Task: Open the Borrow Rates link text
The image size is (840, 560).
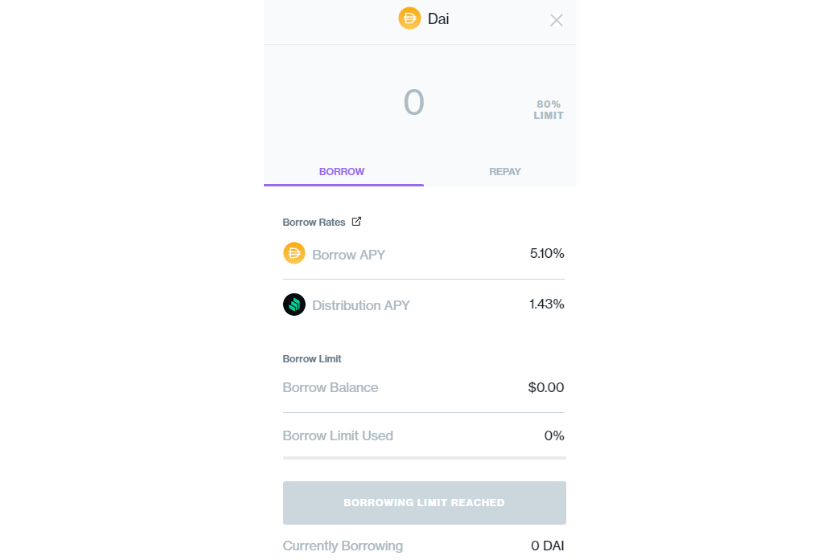Action: [x=314, y=222]
